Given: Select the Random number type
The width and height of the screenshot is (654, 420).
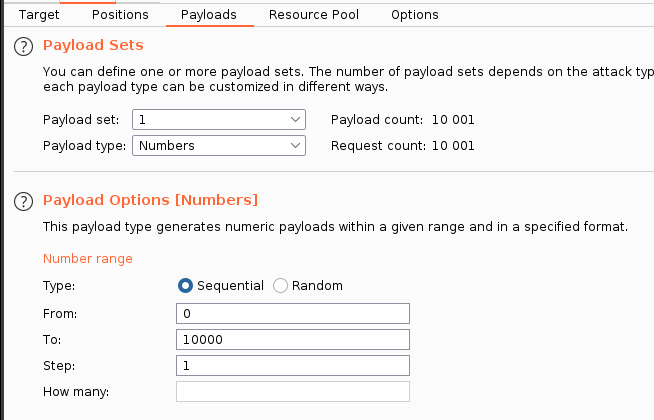Looking at the screenshot, I should 280,286.
